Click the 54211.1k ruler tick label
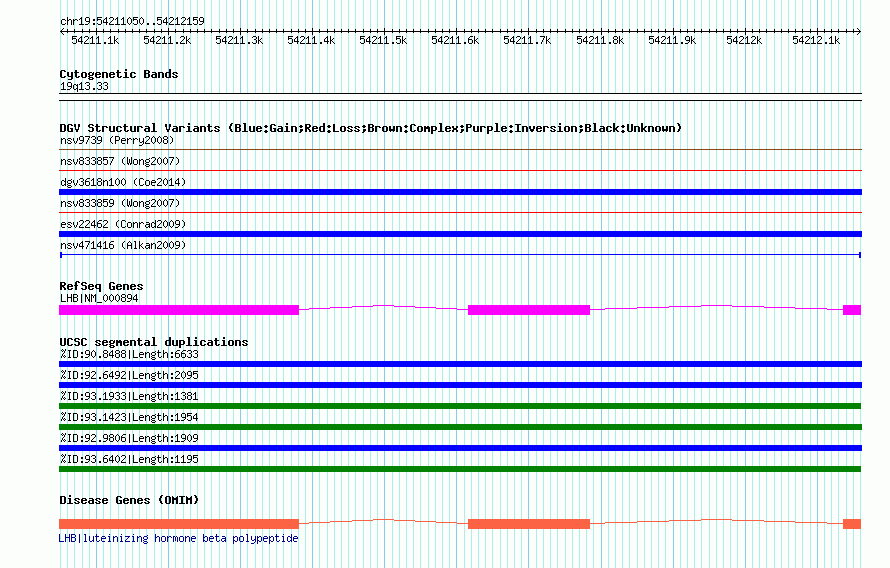 coord(95,40)
